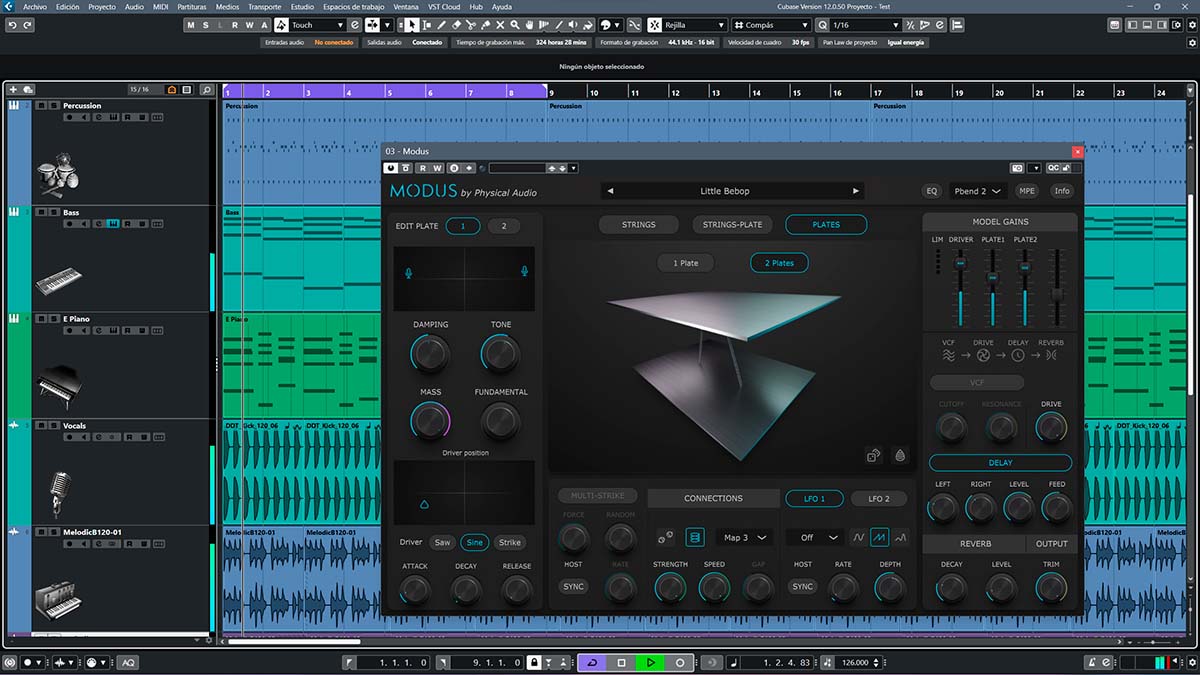1200x675 pixels.
Task: Choose the irregular LFO waveform icon
Action: (900, 538)
